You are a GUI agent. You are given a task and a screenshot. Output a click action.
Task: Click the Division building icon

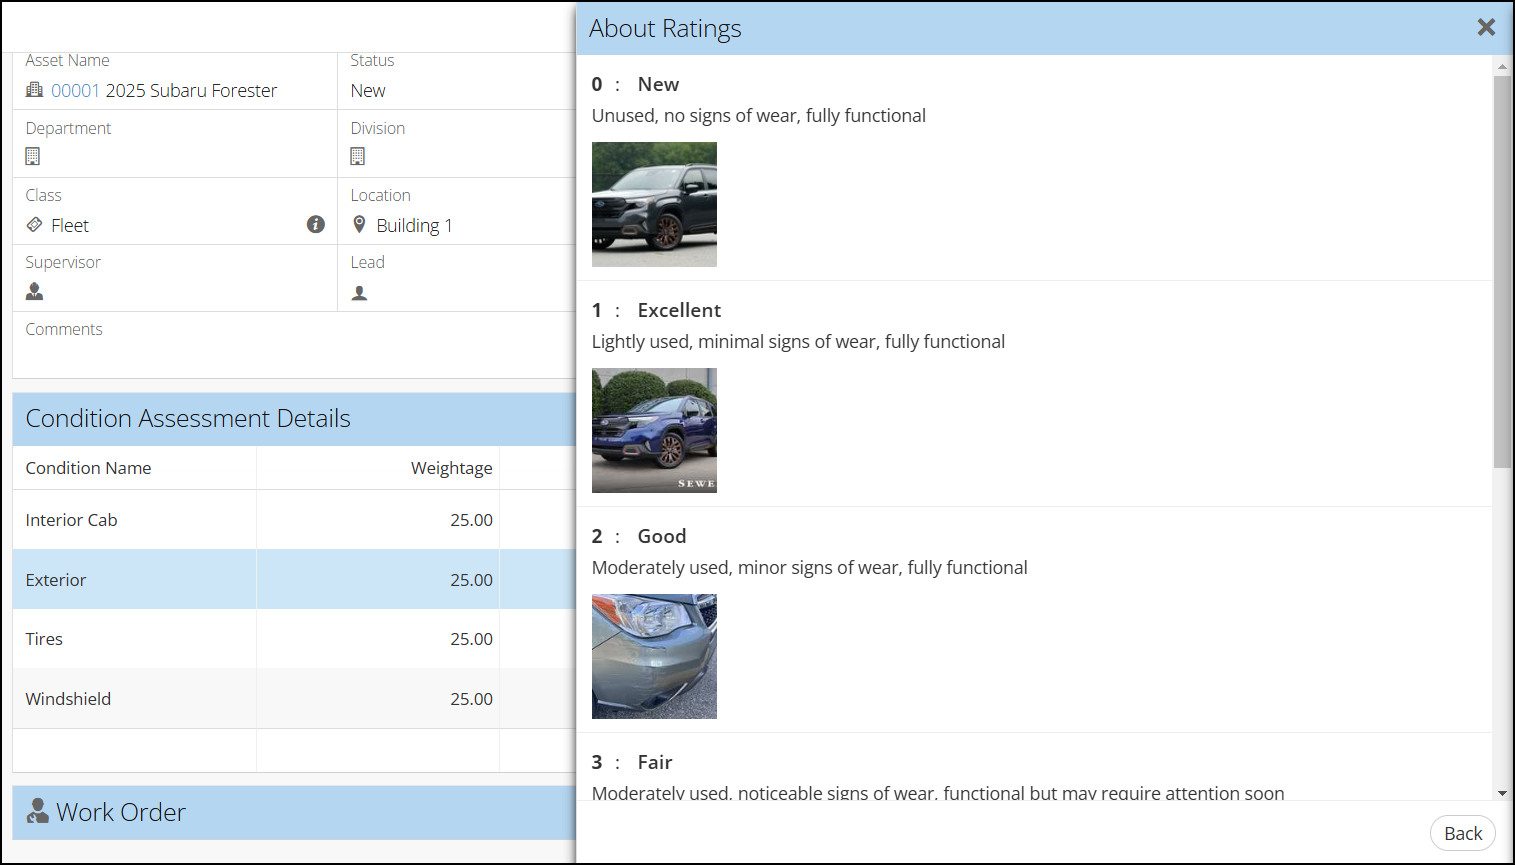(358, 156)
